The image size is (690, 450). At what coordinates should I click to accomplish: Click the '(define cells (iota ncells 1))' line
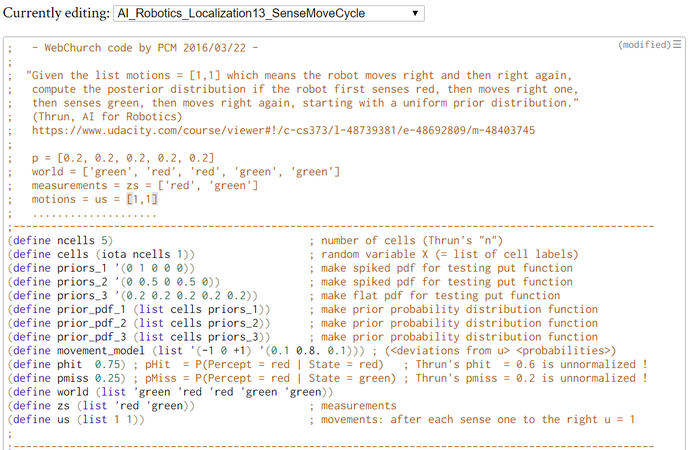coord(101,254)
